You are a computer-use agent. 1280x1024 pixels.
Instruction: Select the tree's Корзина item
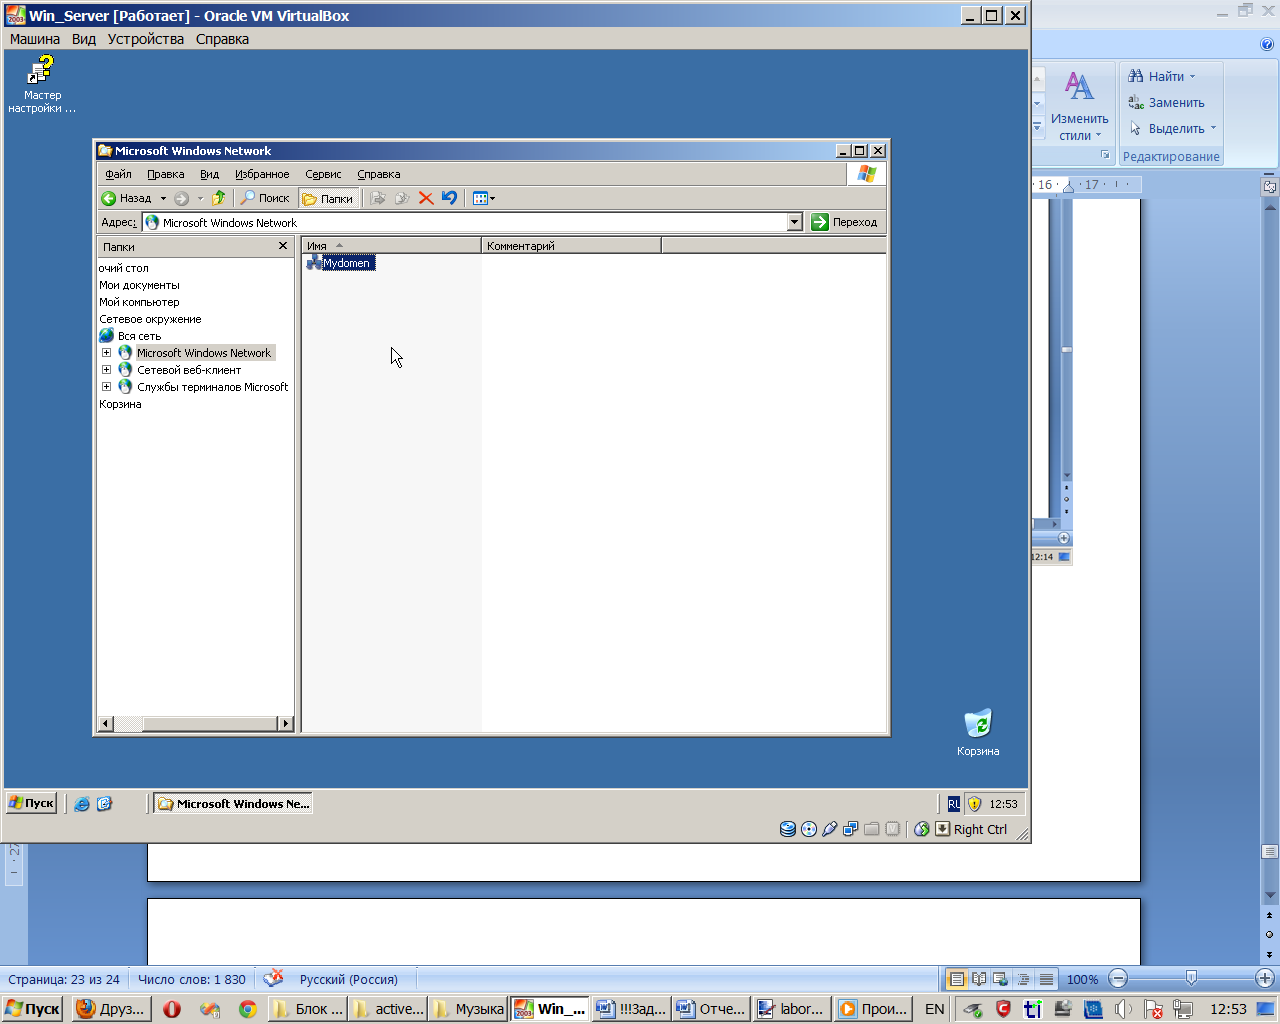120,404
